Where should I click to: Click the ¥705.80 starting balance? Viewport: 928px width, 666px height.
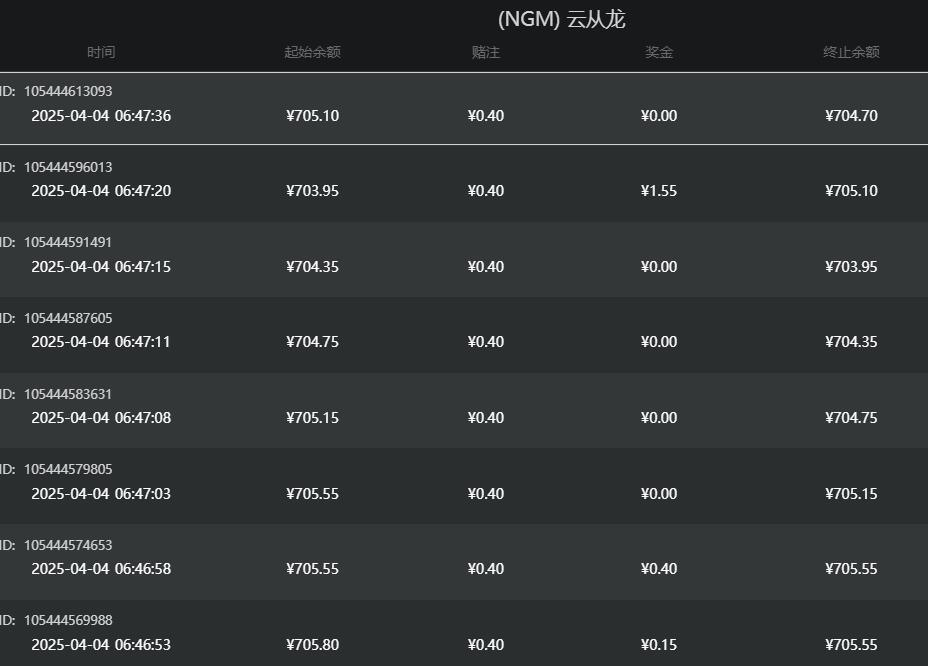(312, 645)
